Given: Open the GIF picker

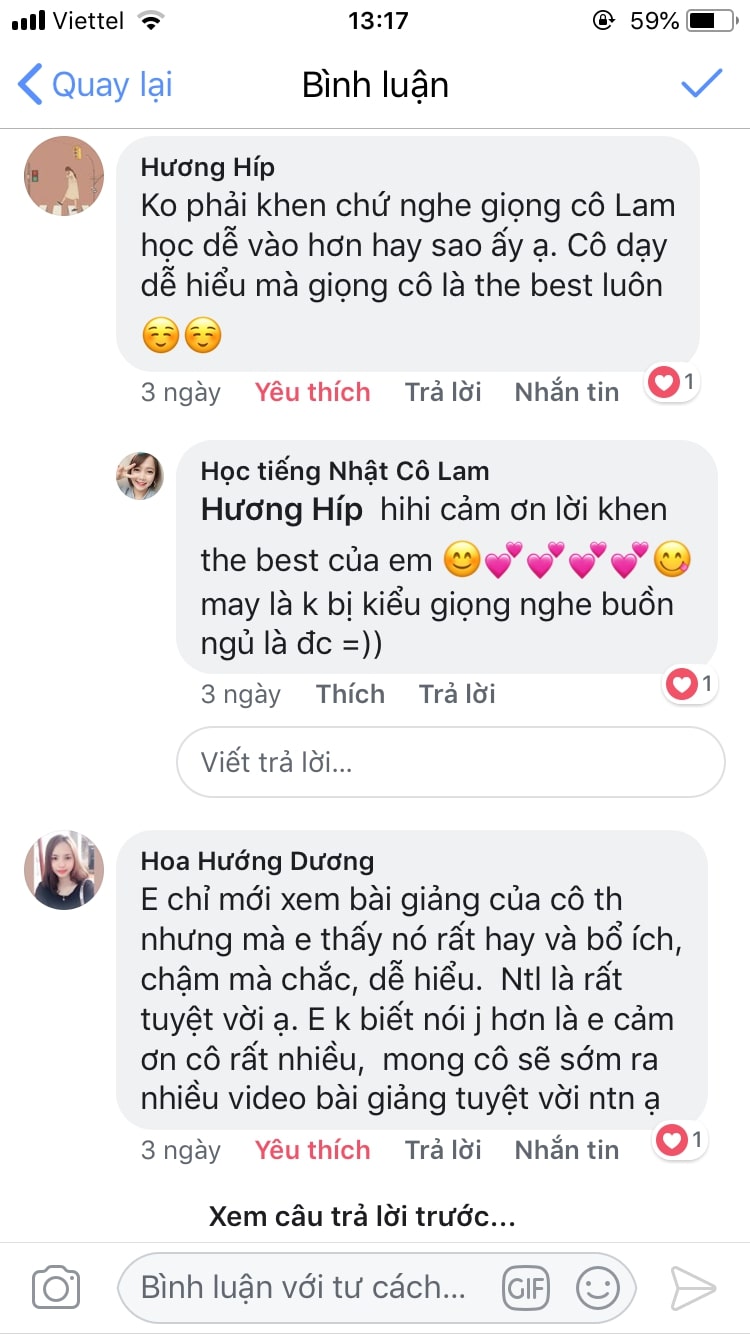Looking at the screenshot, I should 526,1287.
